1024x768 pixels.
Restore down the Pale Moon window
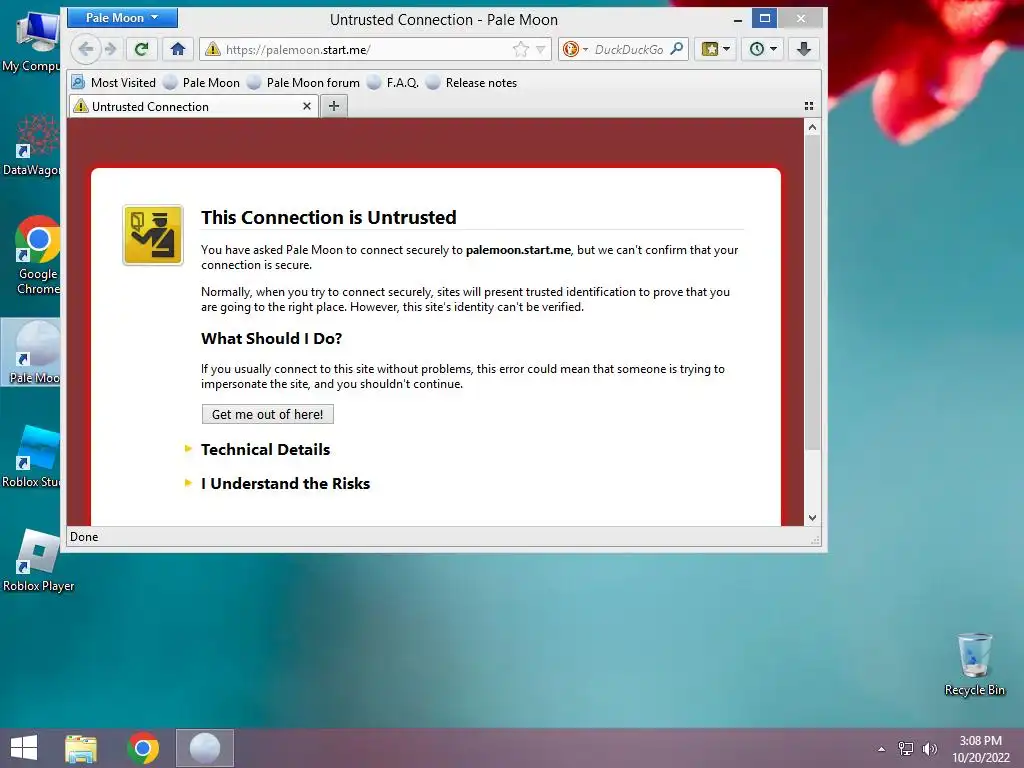click(x=765, y=18)
